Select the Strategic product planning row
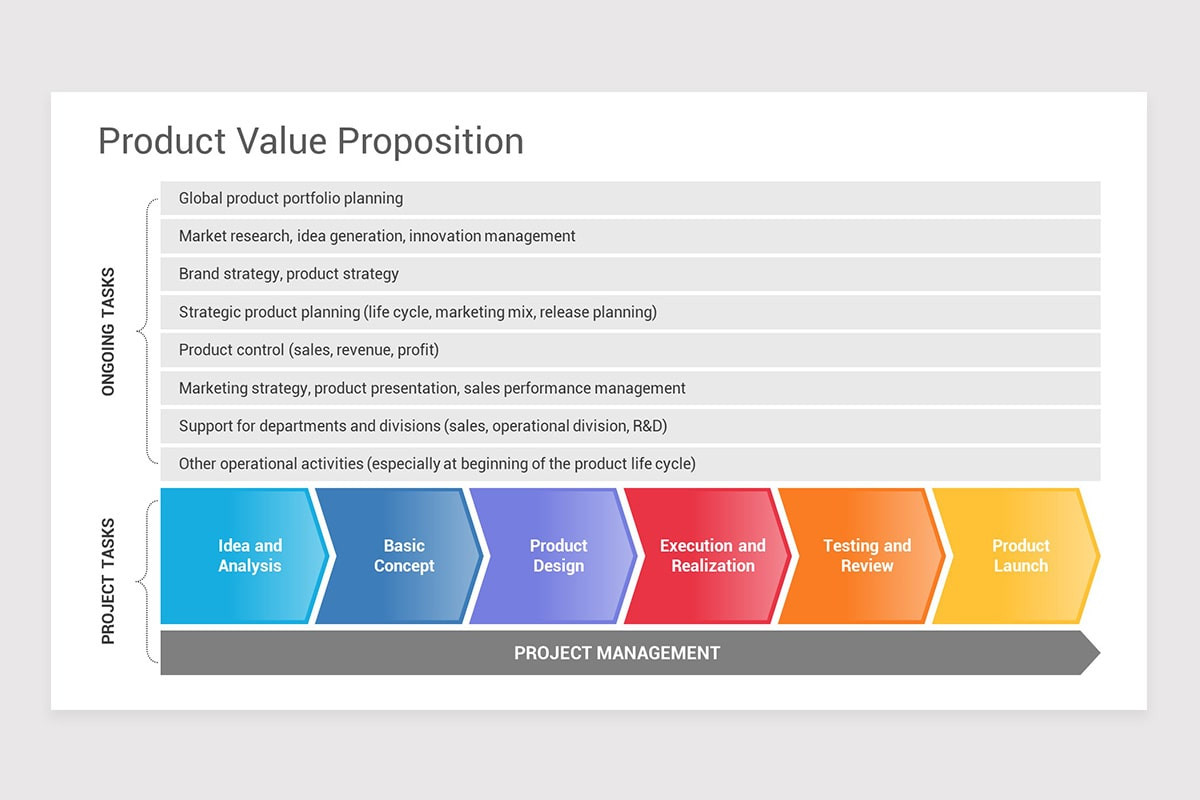This screenshot has width=1200, height=800. point(630,312)
